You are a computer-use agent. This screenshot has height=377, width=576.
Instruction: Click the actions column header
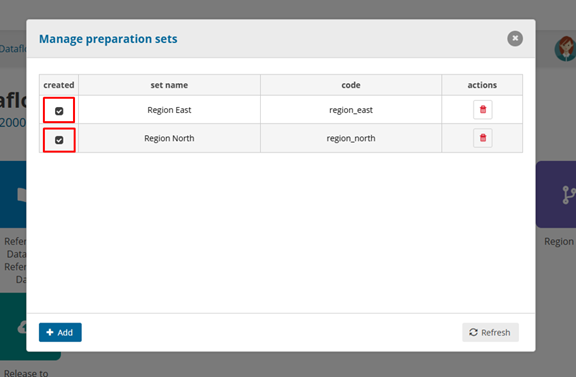point(482,85)
